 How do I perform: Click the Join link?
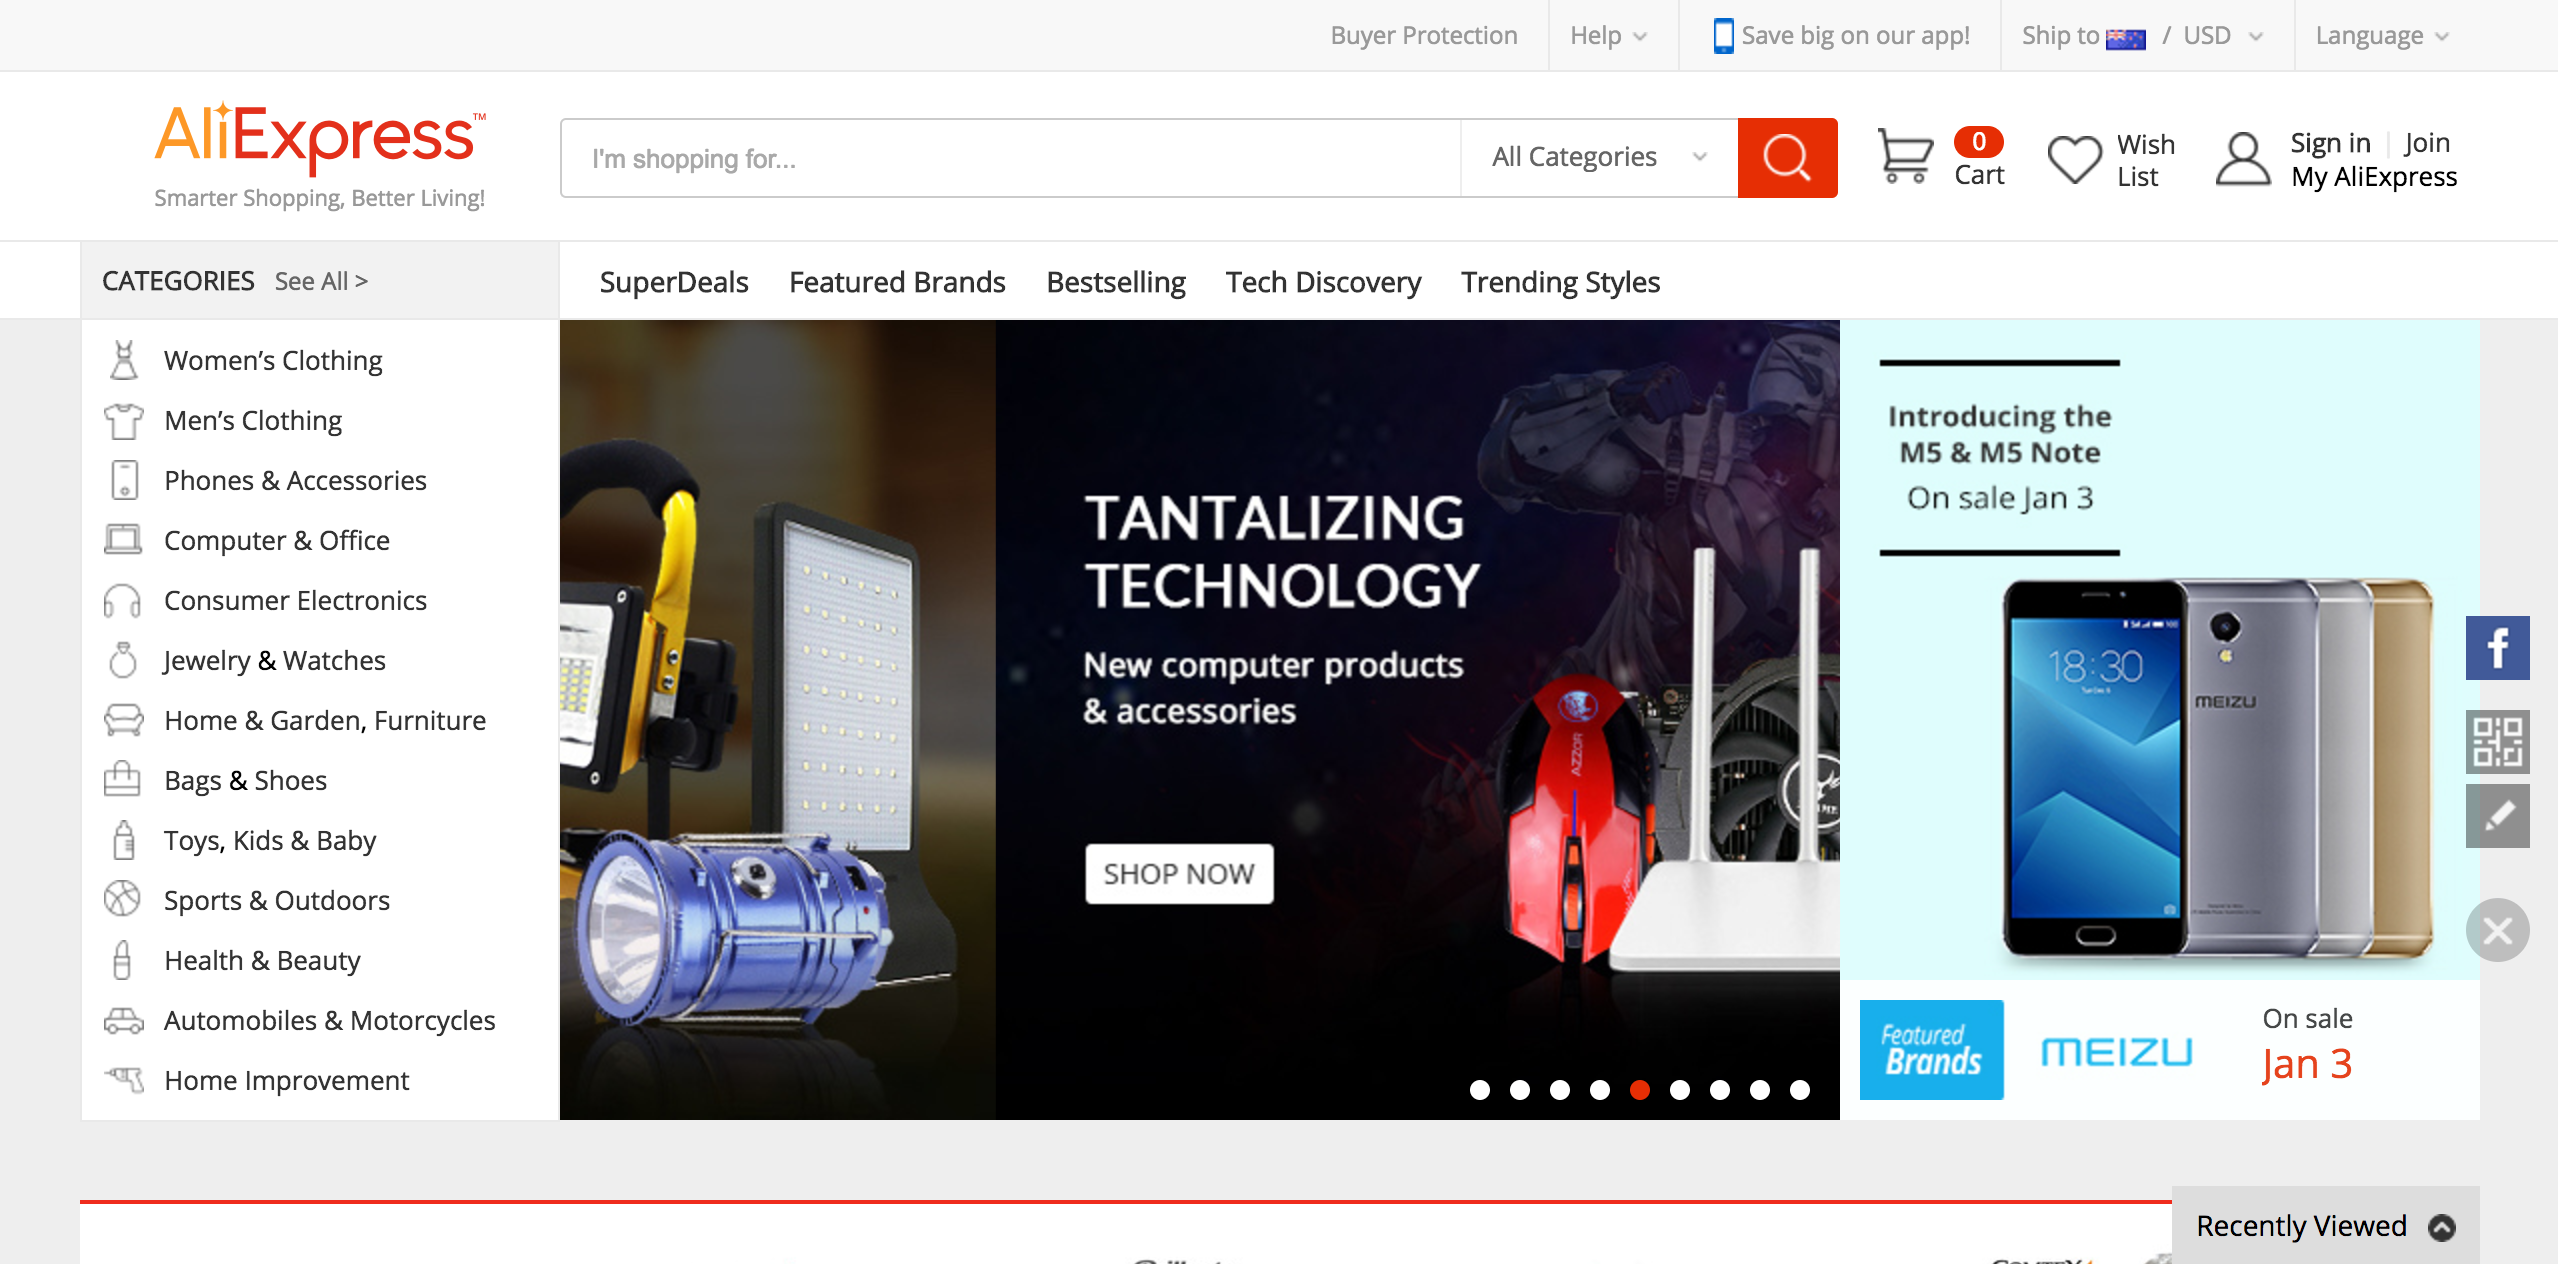pyautogui.click(x=2427, y=142)
